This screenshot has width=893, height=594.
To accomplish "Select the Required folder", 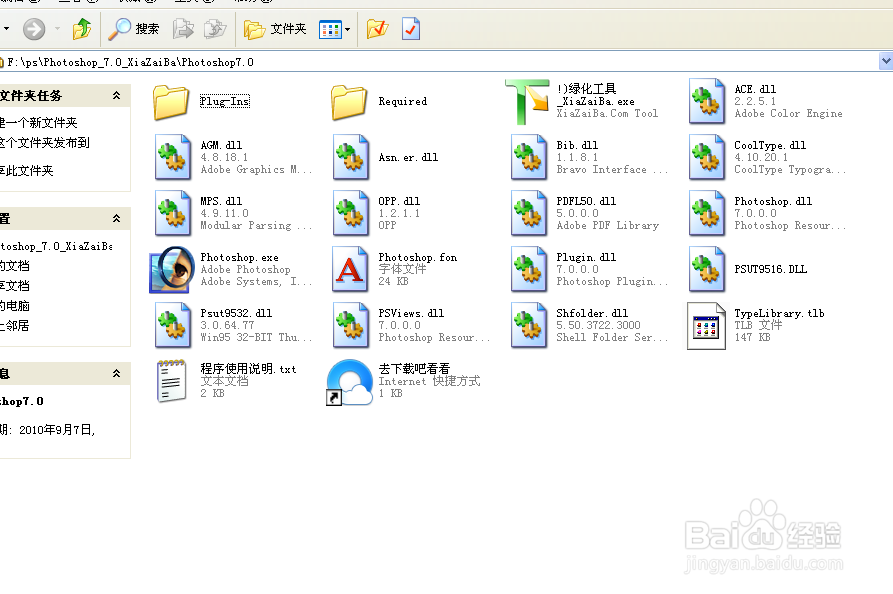I will point(349,103).
